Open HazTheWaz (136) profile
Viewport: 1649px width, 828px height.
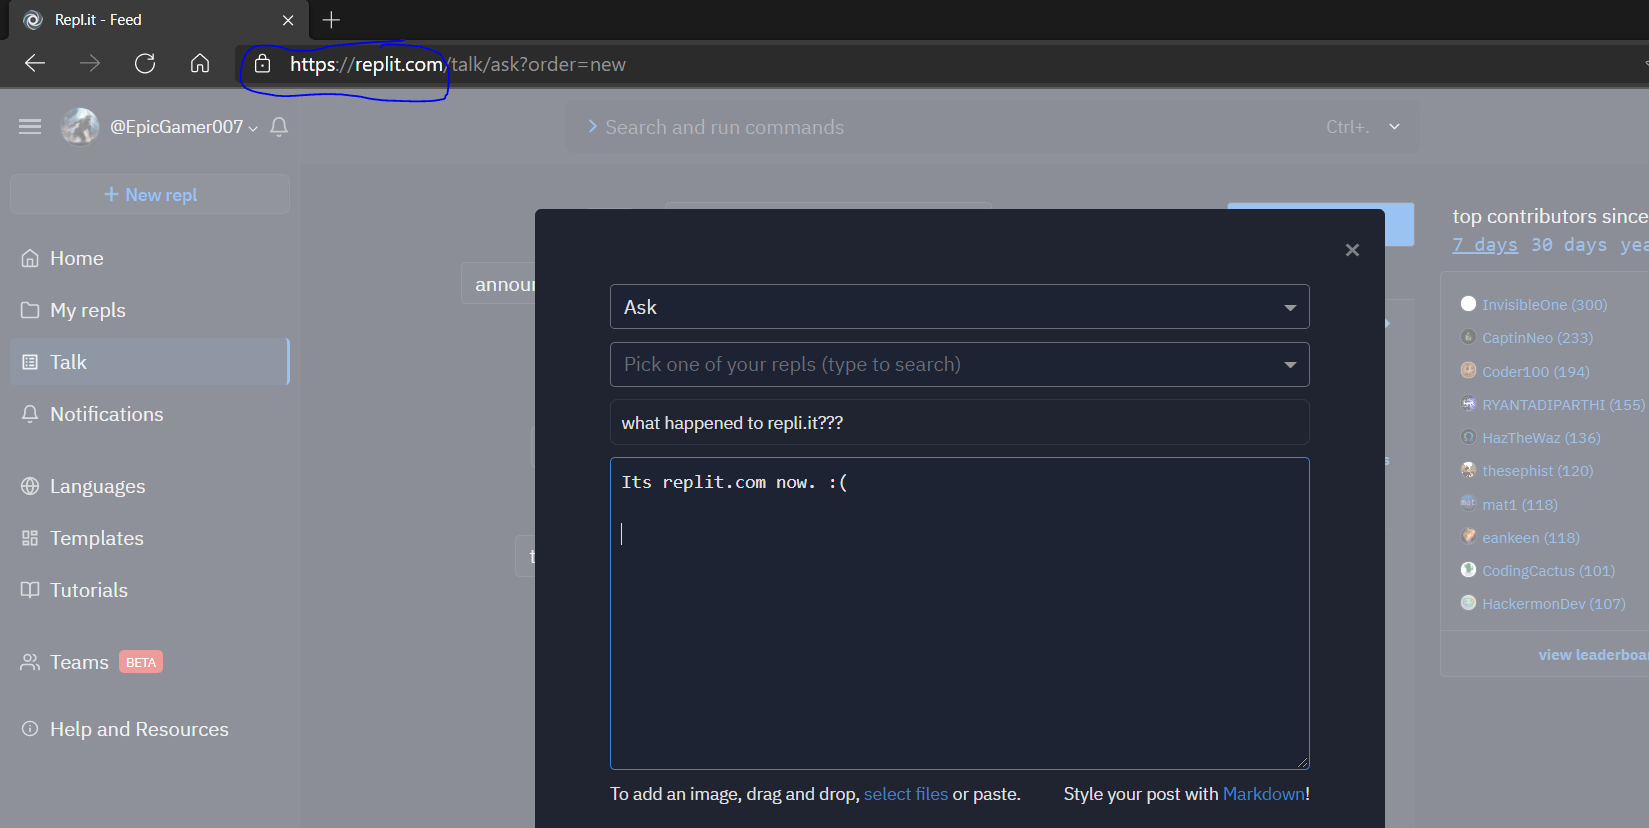(x=1541, y=438)
